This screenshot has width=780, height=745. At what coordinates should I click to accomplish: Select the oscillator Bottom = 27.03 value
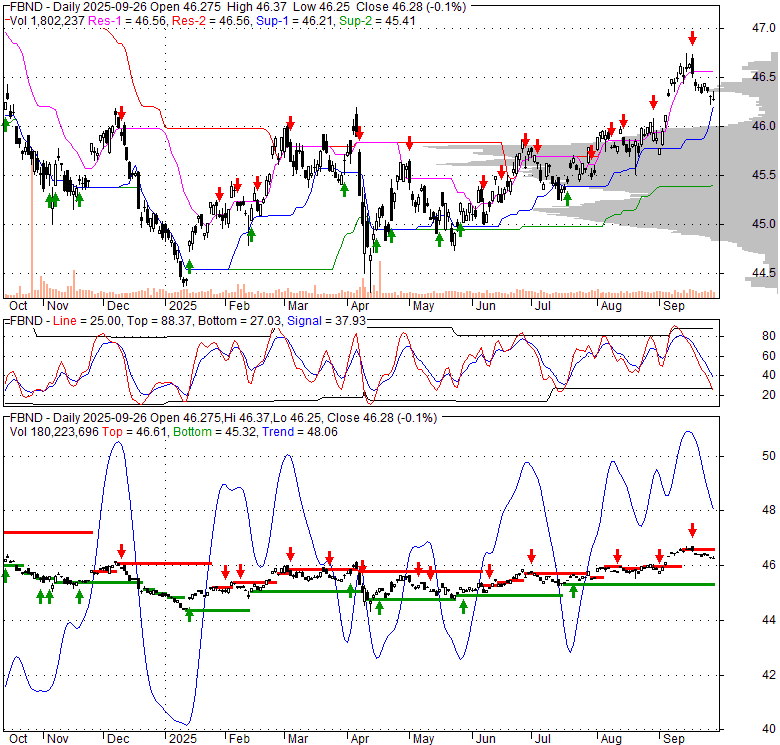(239, 321)
